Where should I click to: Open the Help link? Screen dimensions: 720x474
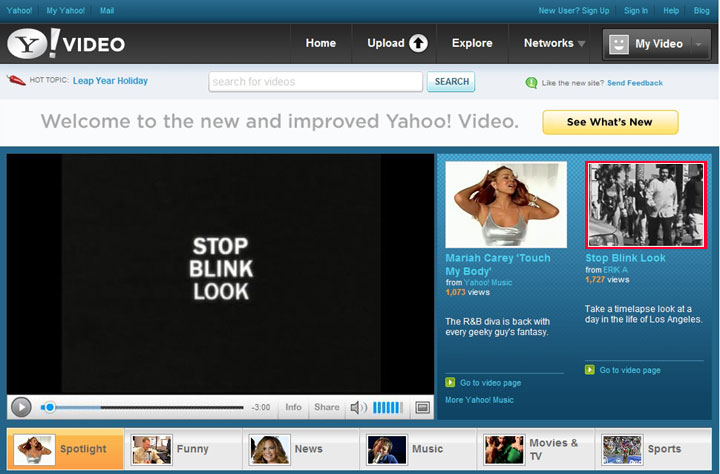click(x=671, y=11)
